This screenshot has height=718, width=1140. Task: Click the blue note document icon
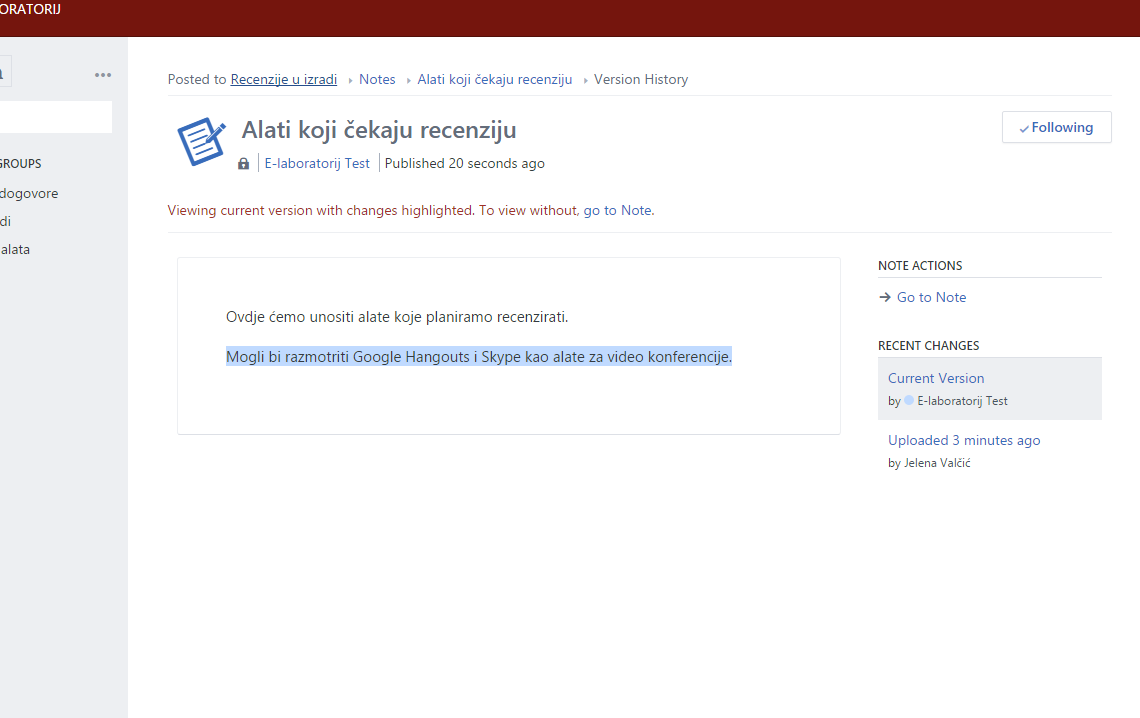[201, 141]
